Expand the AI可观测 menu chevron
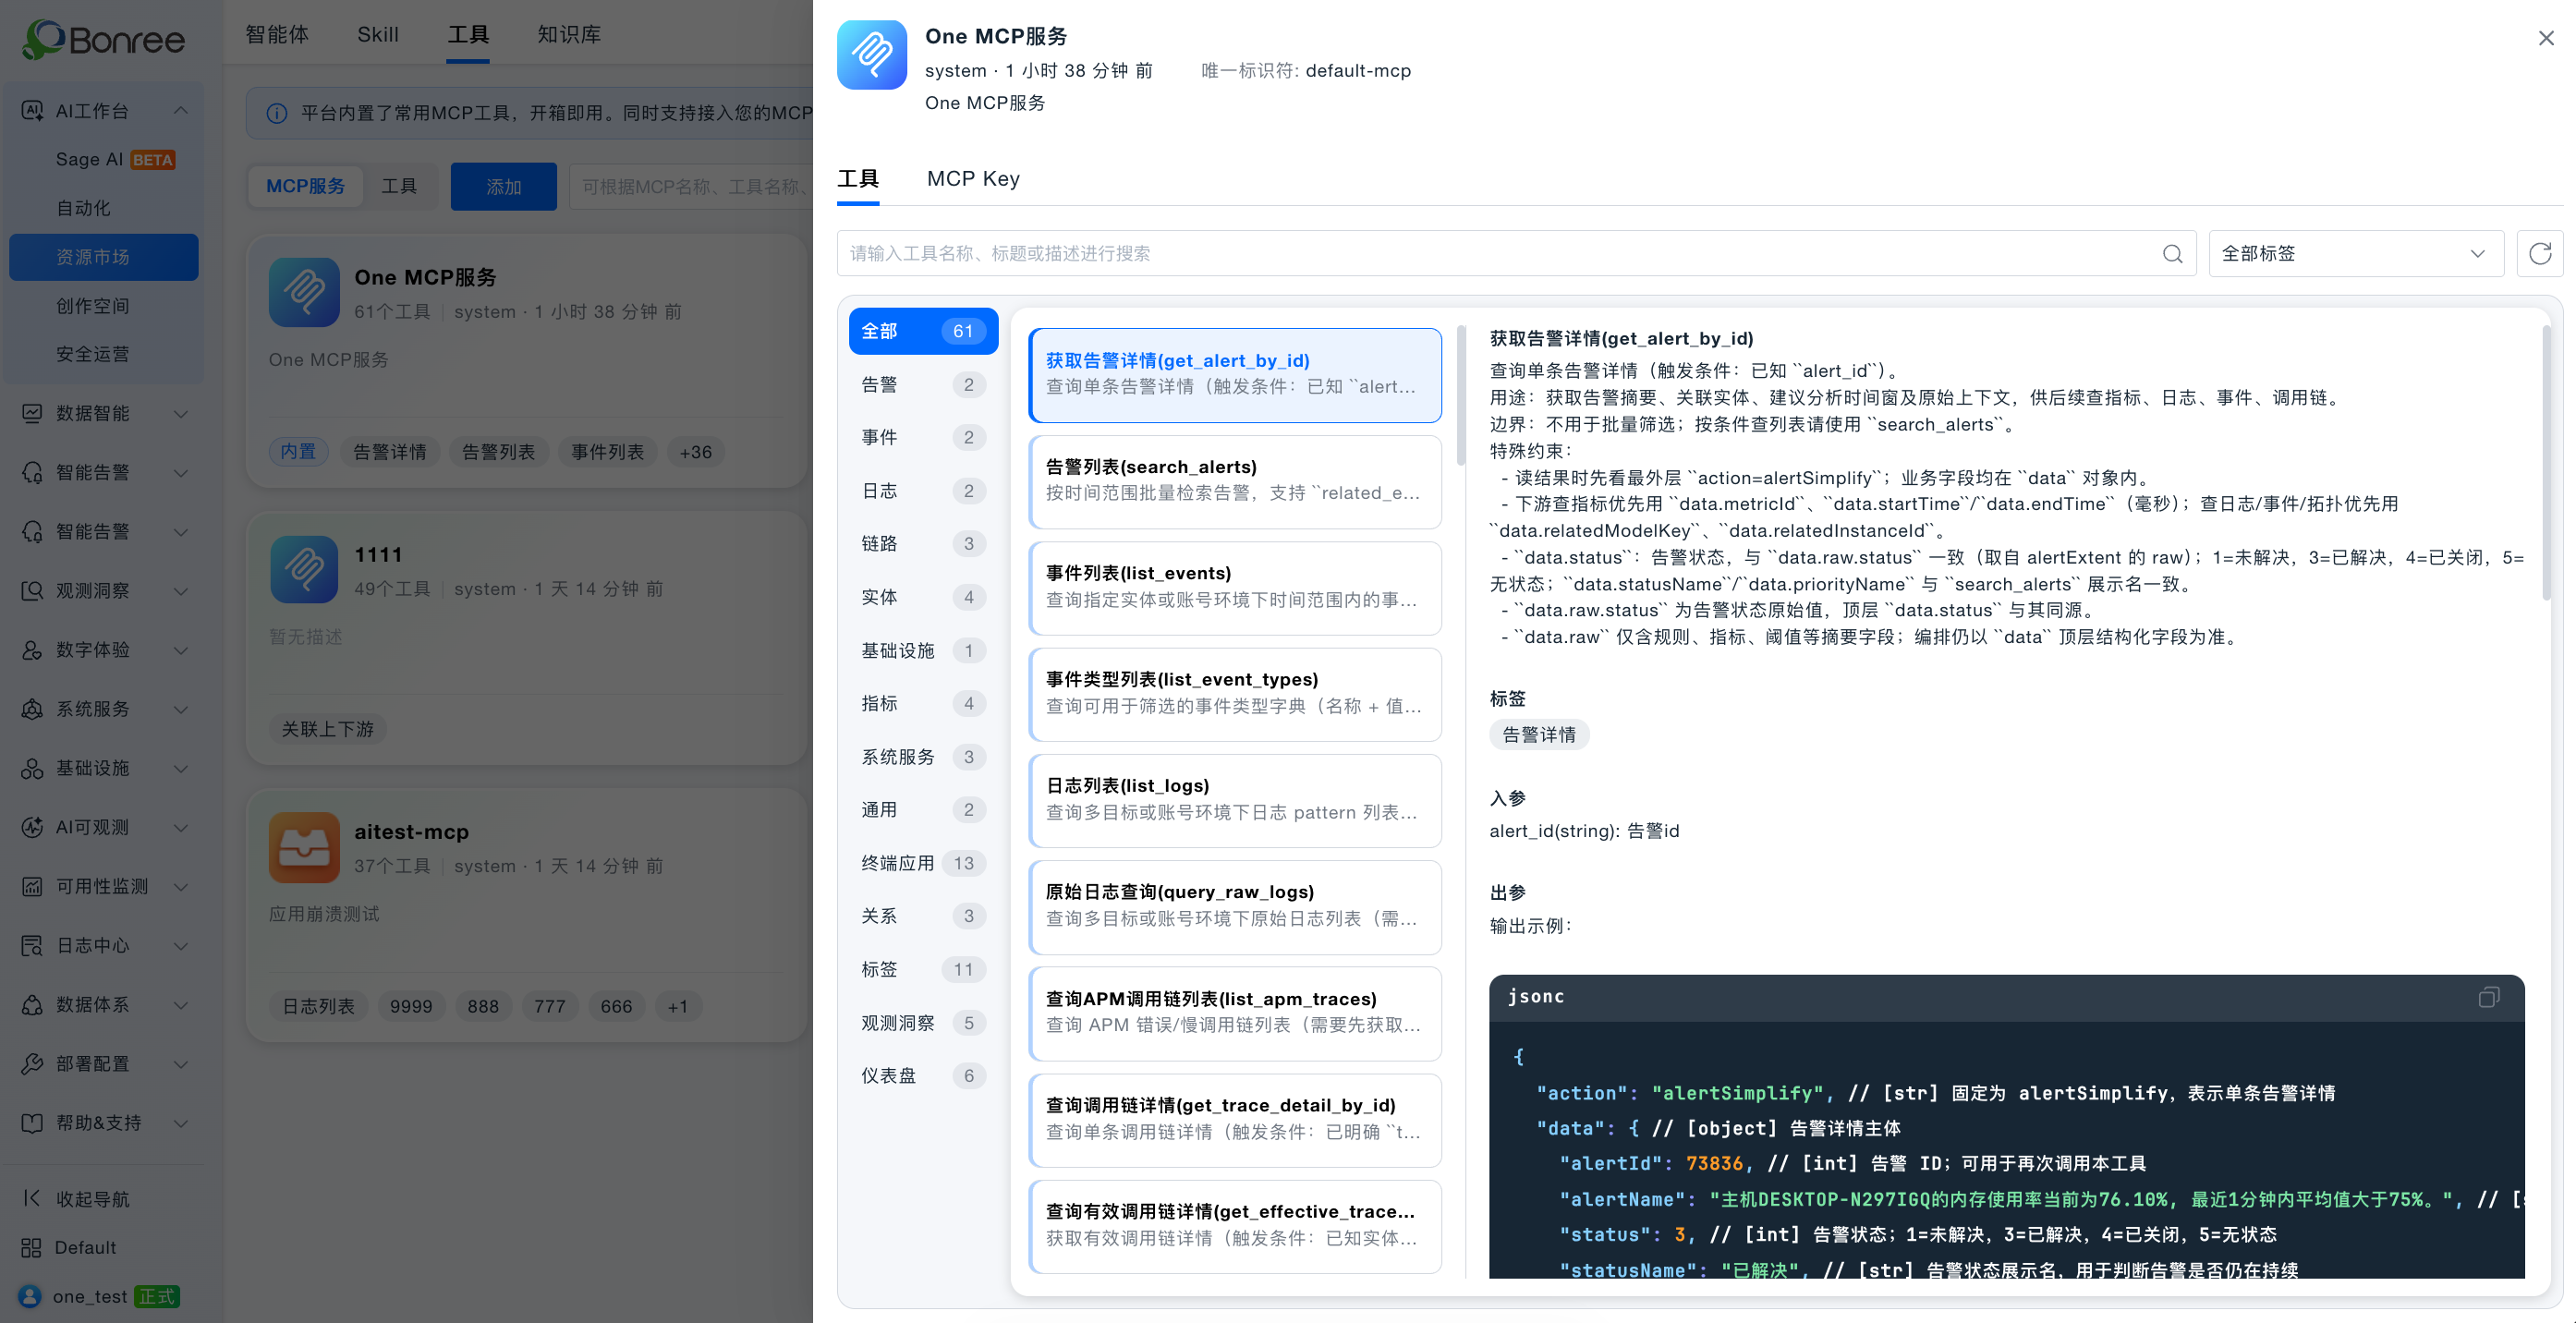 coord(181,827)
